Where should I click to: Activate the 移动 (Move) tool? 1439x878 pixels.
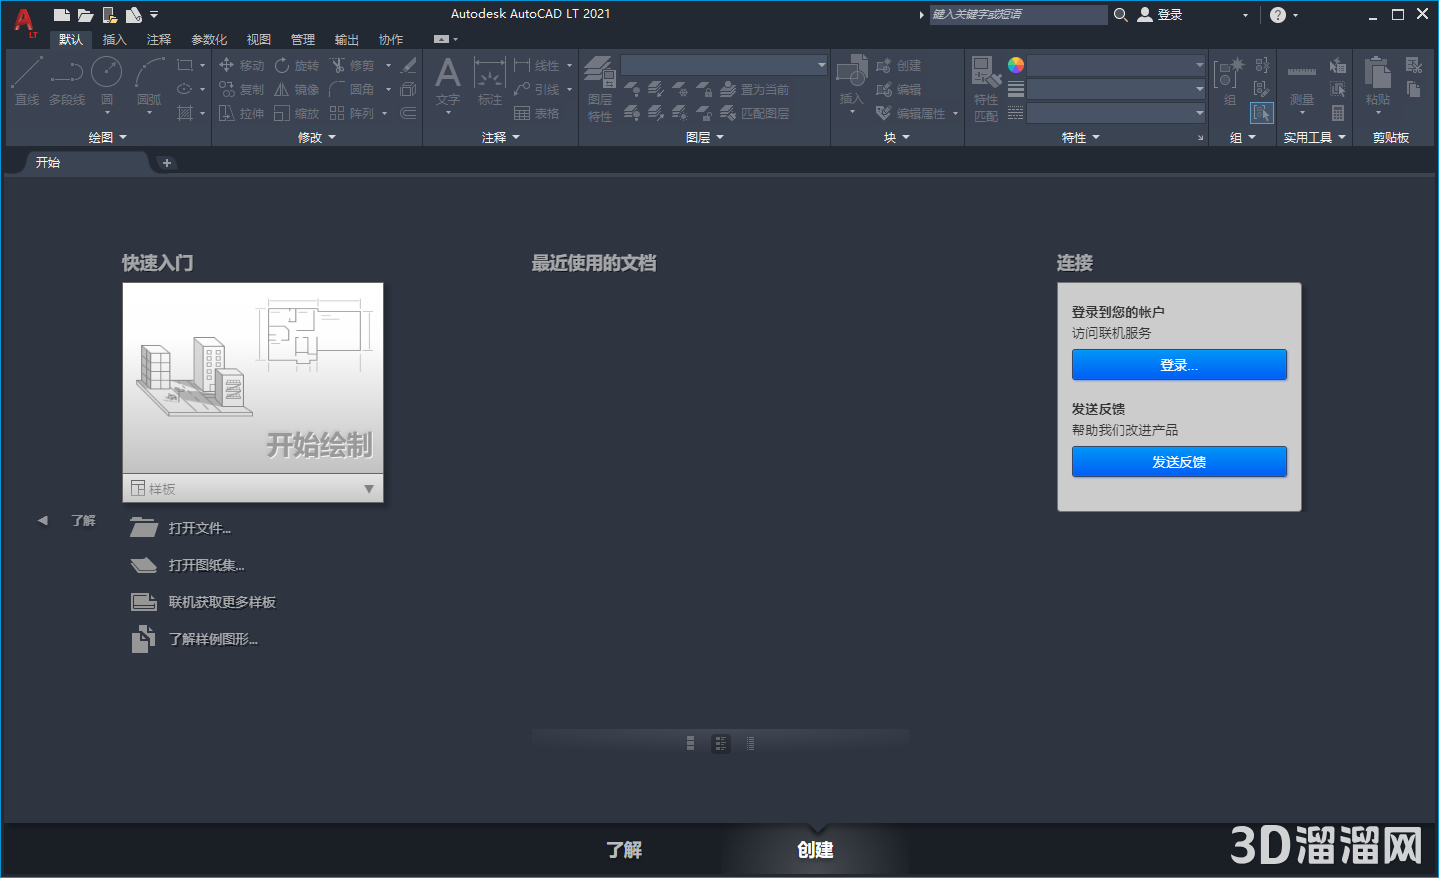247,65
